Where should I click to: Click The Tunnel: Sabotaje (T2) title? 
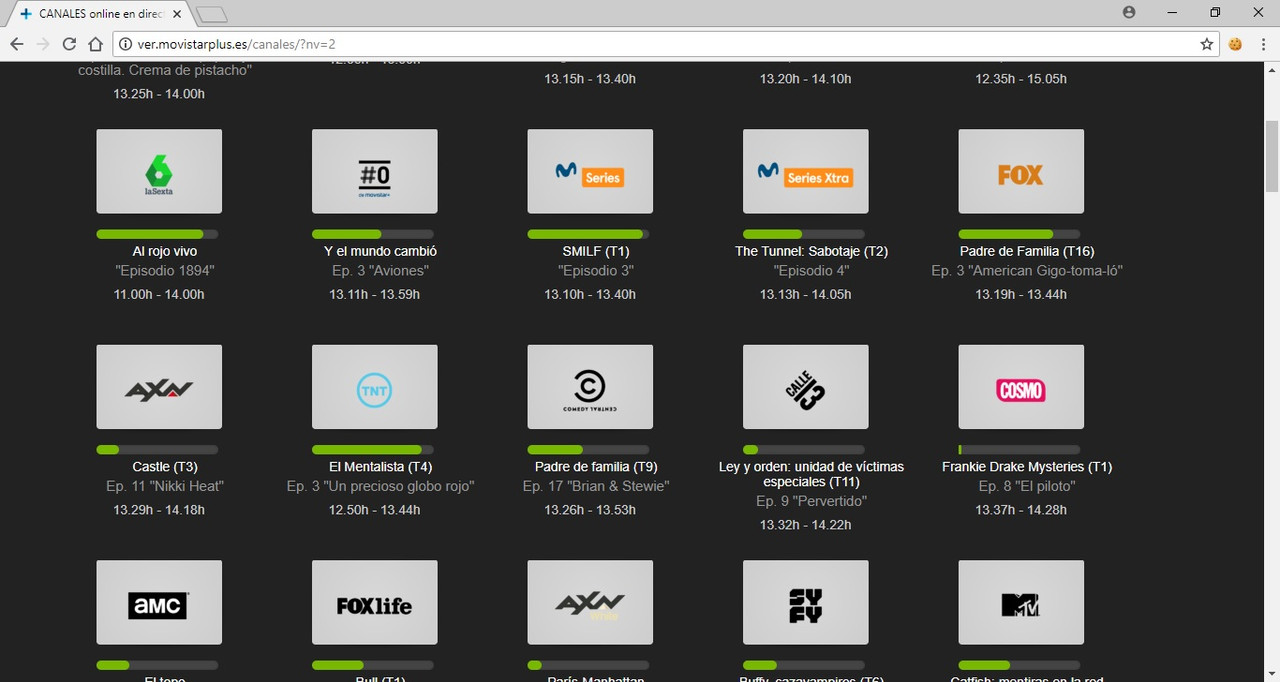[x=812, y=251]
